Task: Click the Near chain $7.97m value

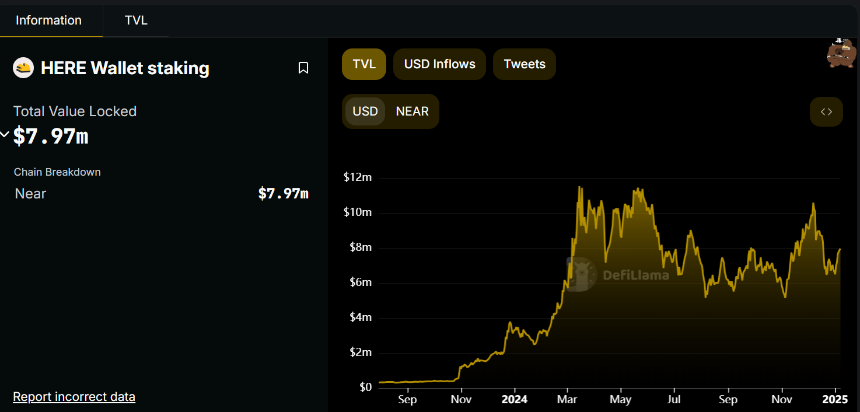Action: 283,193
